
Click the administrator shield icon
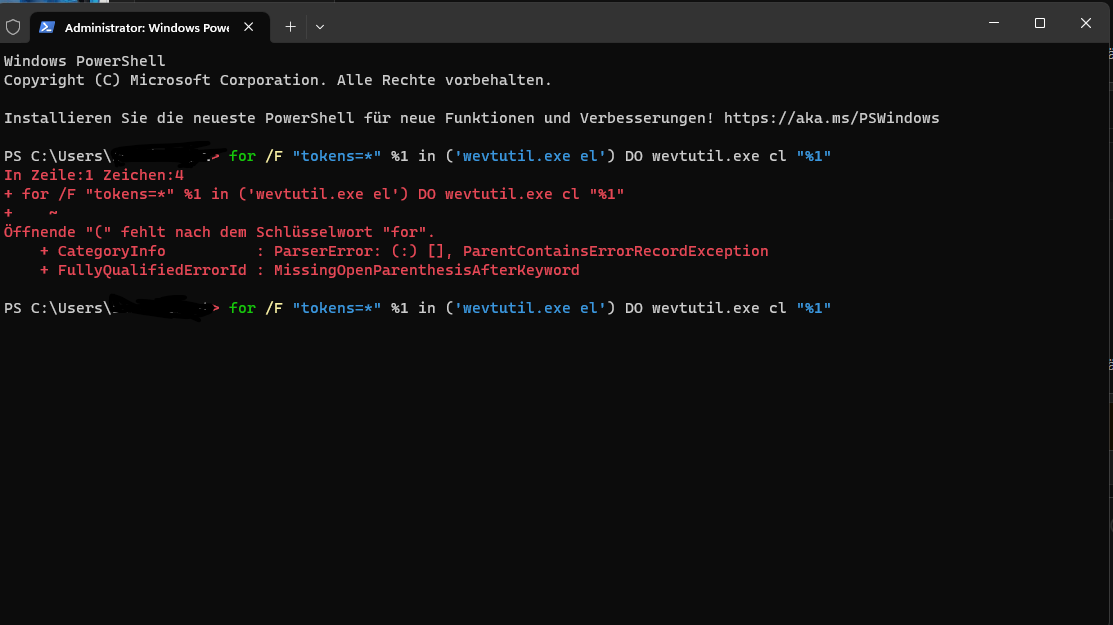pos(13,27)
